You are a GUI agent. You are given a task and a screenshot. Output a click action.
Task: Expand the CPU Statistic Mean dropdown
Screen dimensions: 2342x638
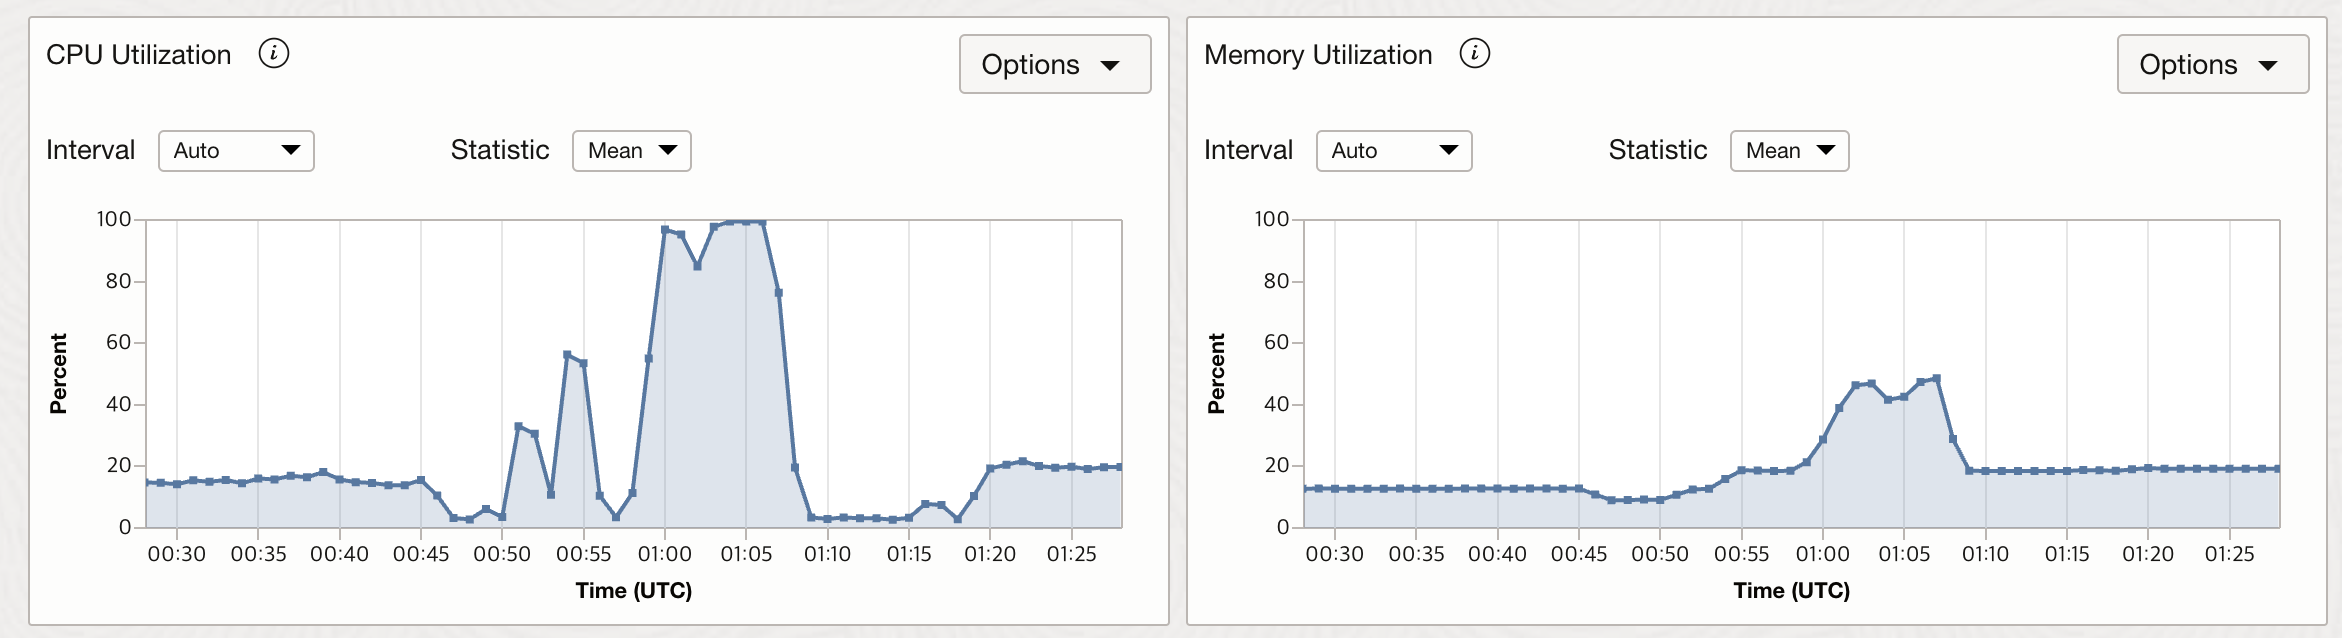coord(631,151)
